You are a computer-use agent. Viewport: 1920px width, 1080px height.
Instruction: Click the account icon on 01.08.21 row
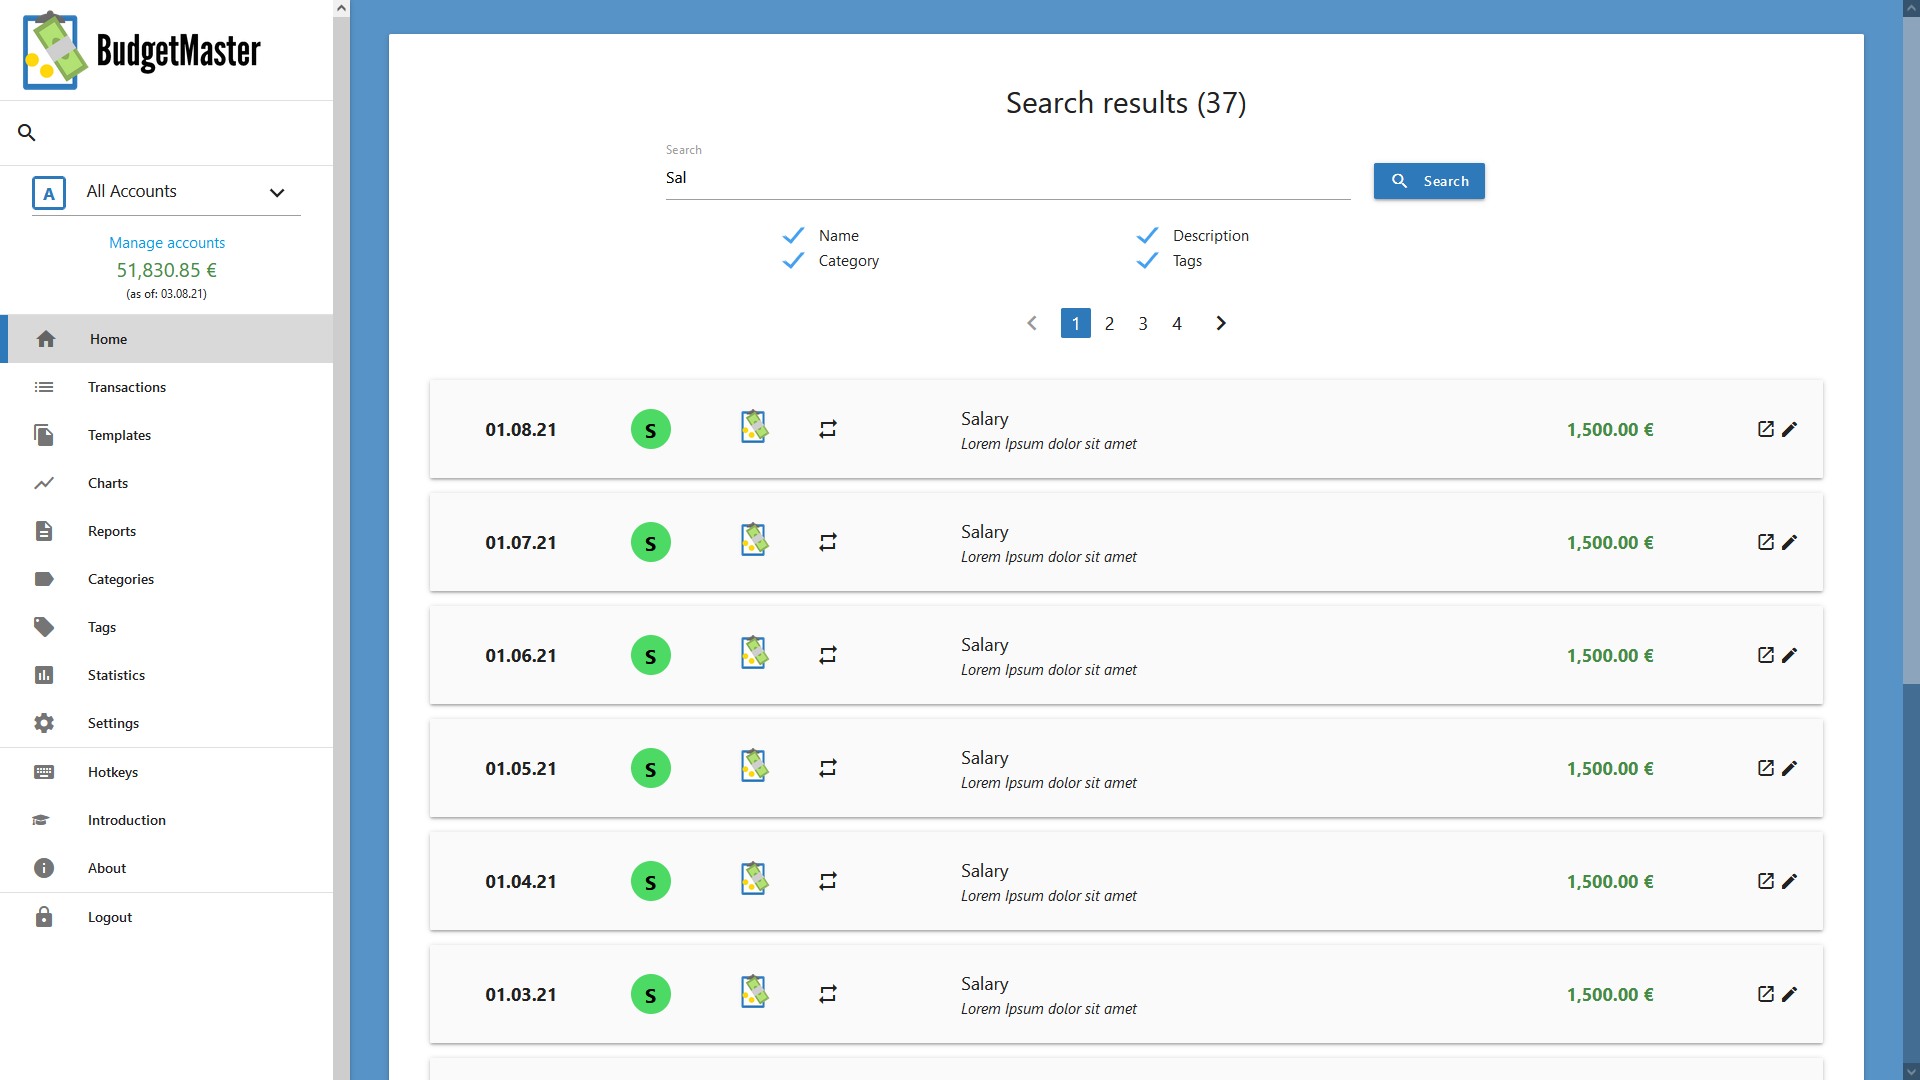click(754, 427)
